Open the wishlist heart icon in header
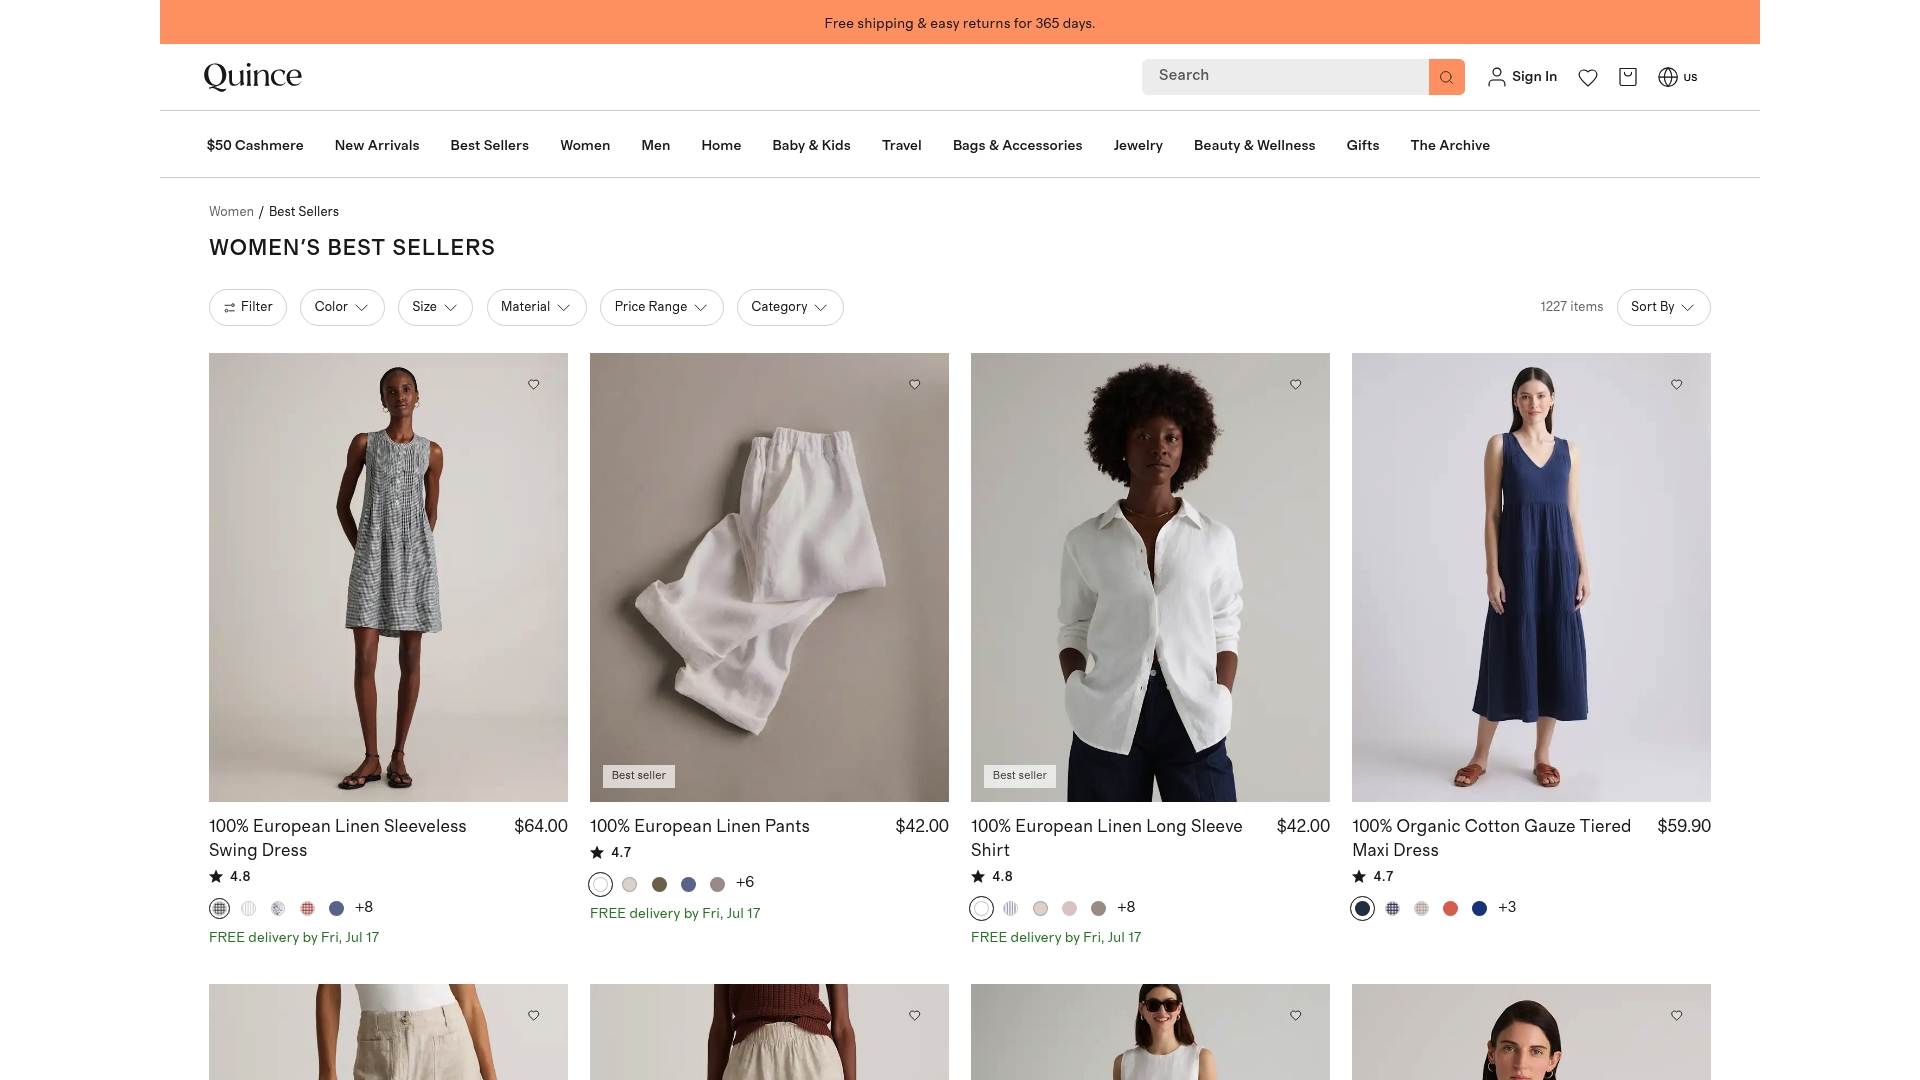Viewport: 1920px width, 1080px height. click(x=1588, y=77)
